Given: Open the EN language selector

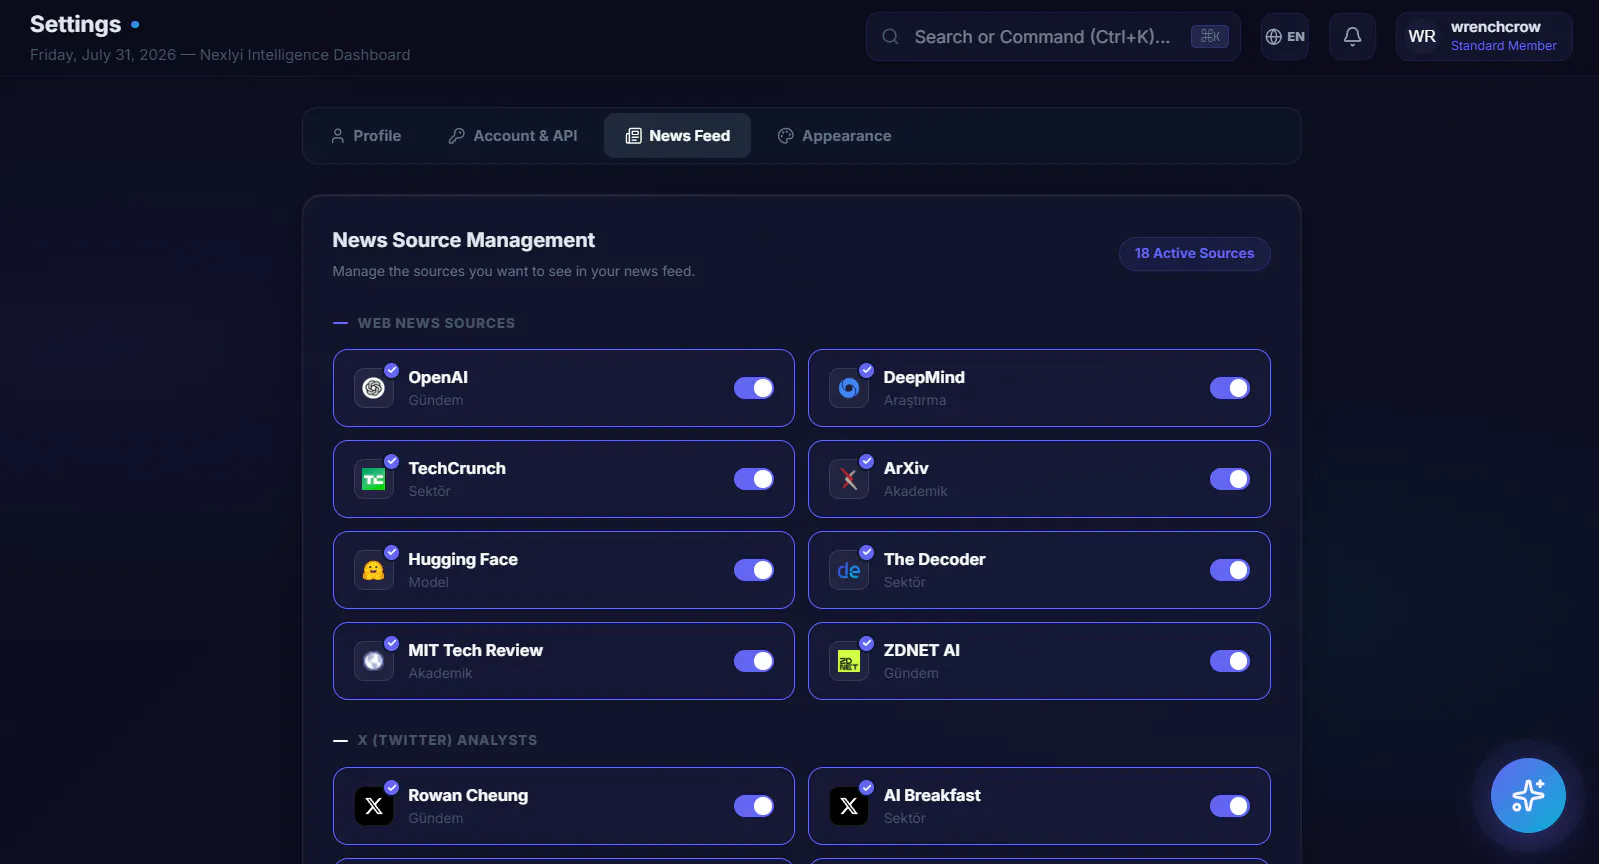Looking at the screenshot, I should pos(1285,36).
